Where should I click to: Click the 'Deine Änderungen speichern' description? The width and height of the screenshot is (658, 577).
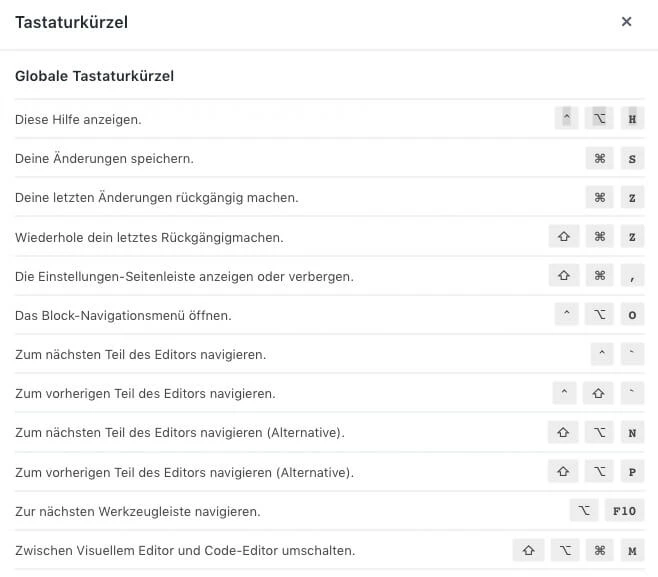104,159
